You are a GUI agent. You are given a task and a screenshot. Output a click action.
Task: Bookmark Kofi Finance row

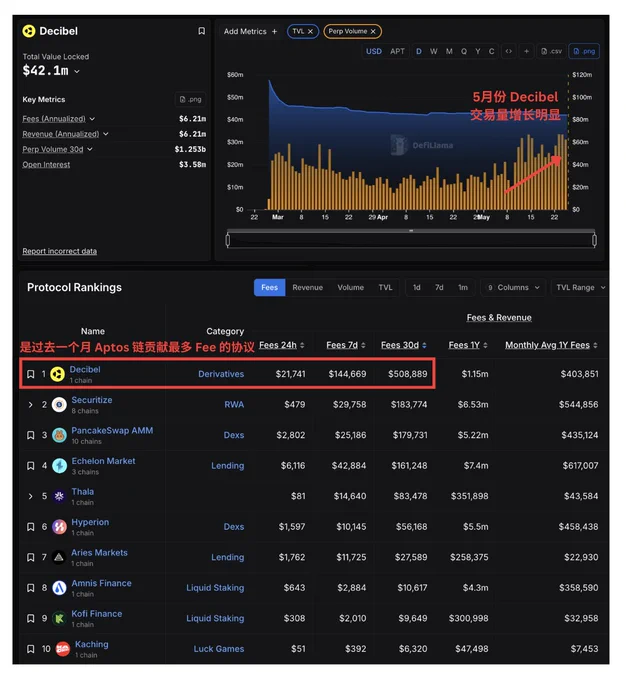point(30,618)
